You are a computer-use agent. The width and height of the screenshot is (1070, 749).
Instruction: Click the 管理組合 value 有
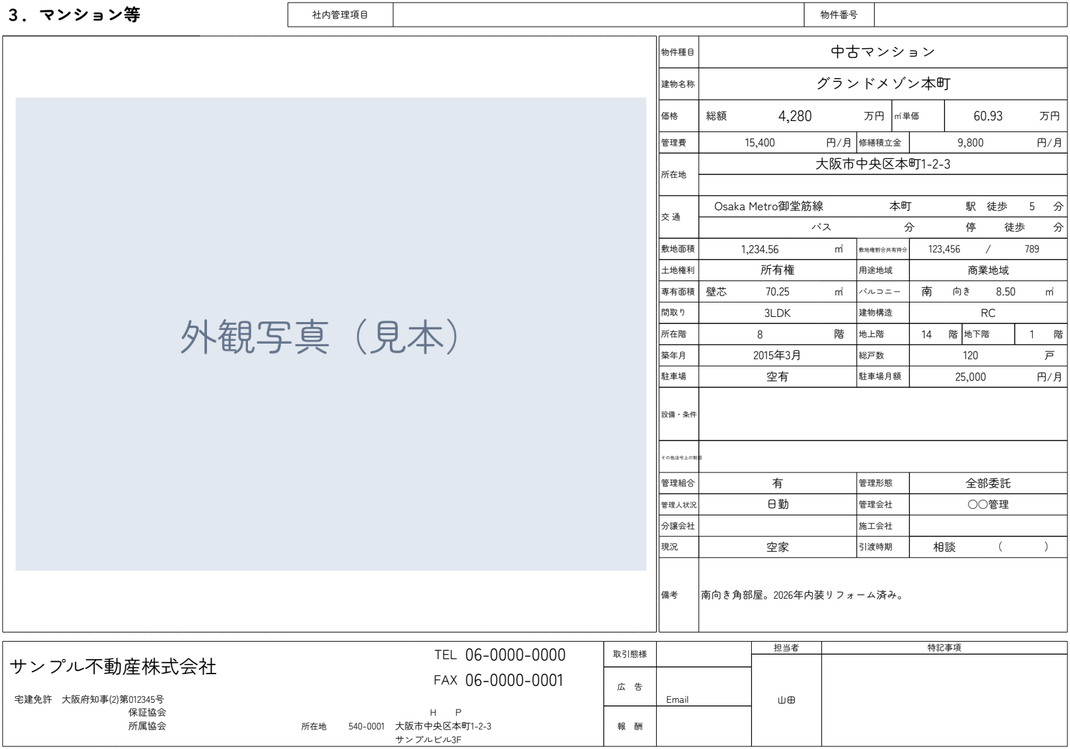click(x=777, y=483)
